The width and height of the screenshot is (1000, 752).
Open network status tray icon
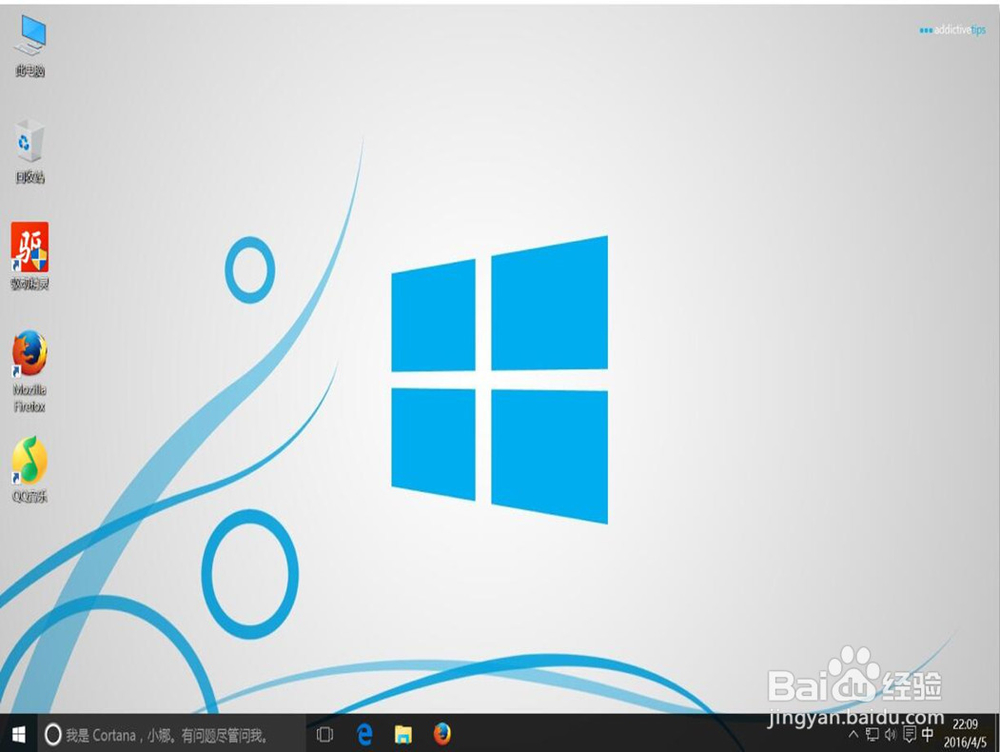872,735
